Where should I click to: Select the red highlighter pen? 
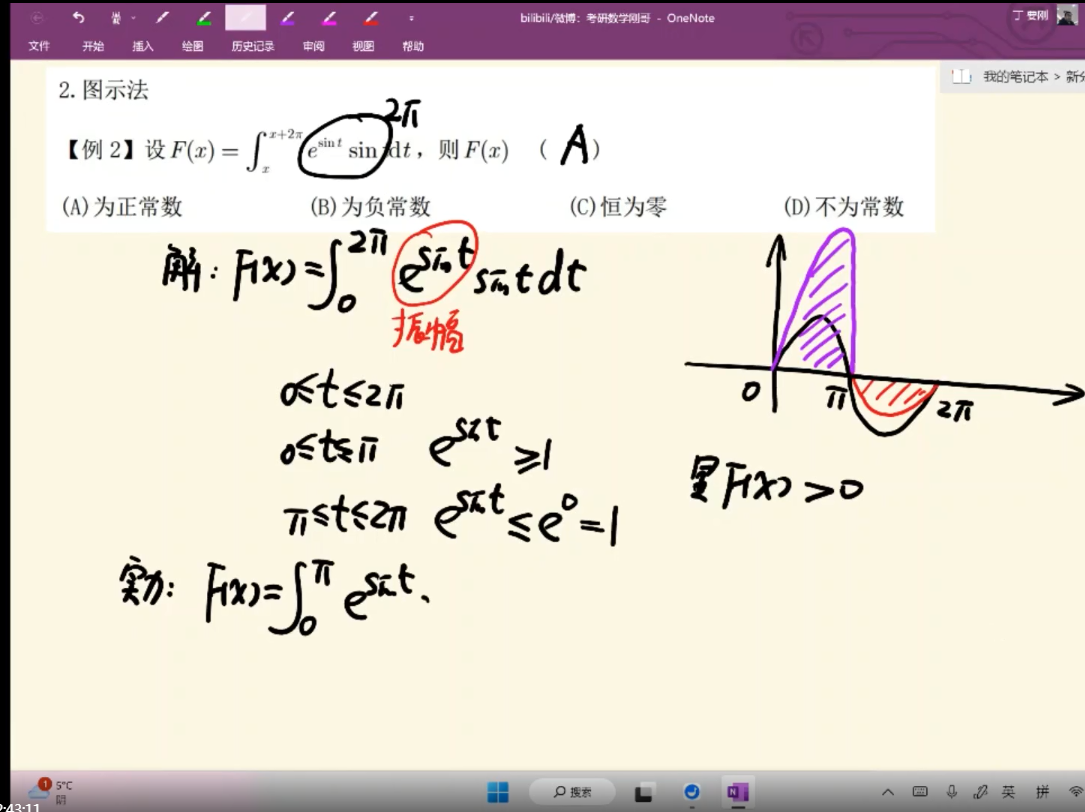370,18
